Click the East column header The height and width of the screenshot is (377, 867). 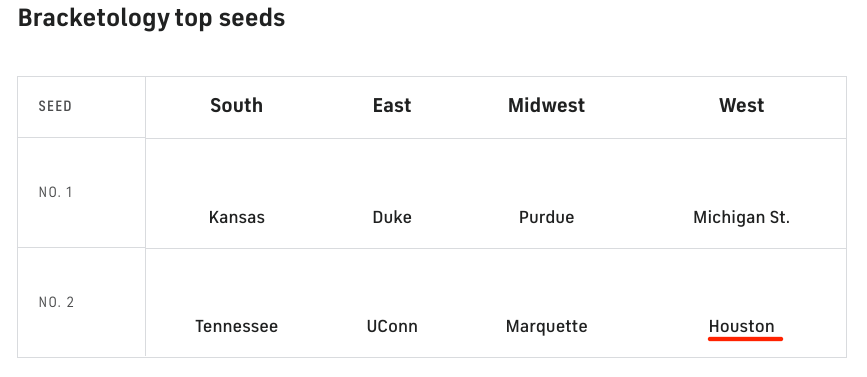pyautogui.click(x=392, y=105)
